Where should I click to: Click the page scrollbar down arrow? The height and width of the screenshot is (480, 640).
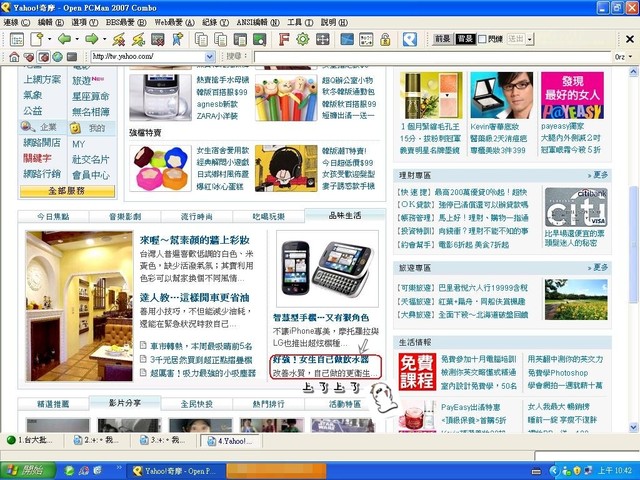point(633,427)
